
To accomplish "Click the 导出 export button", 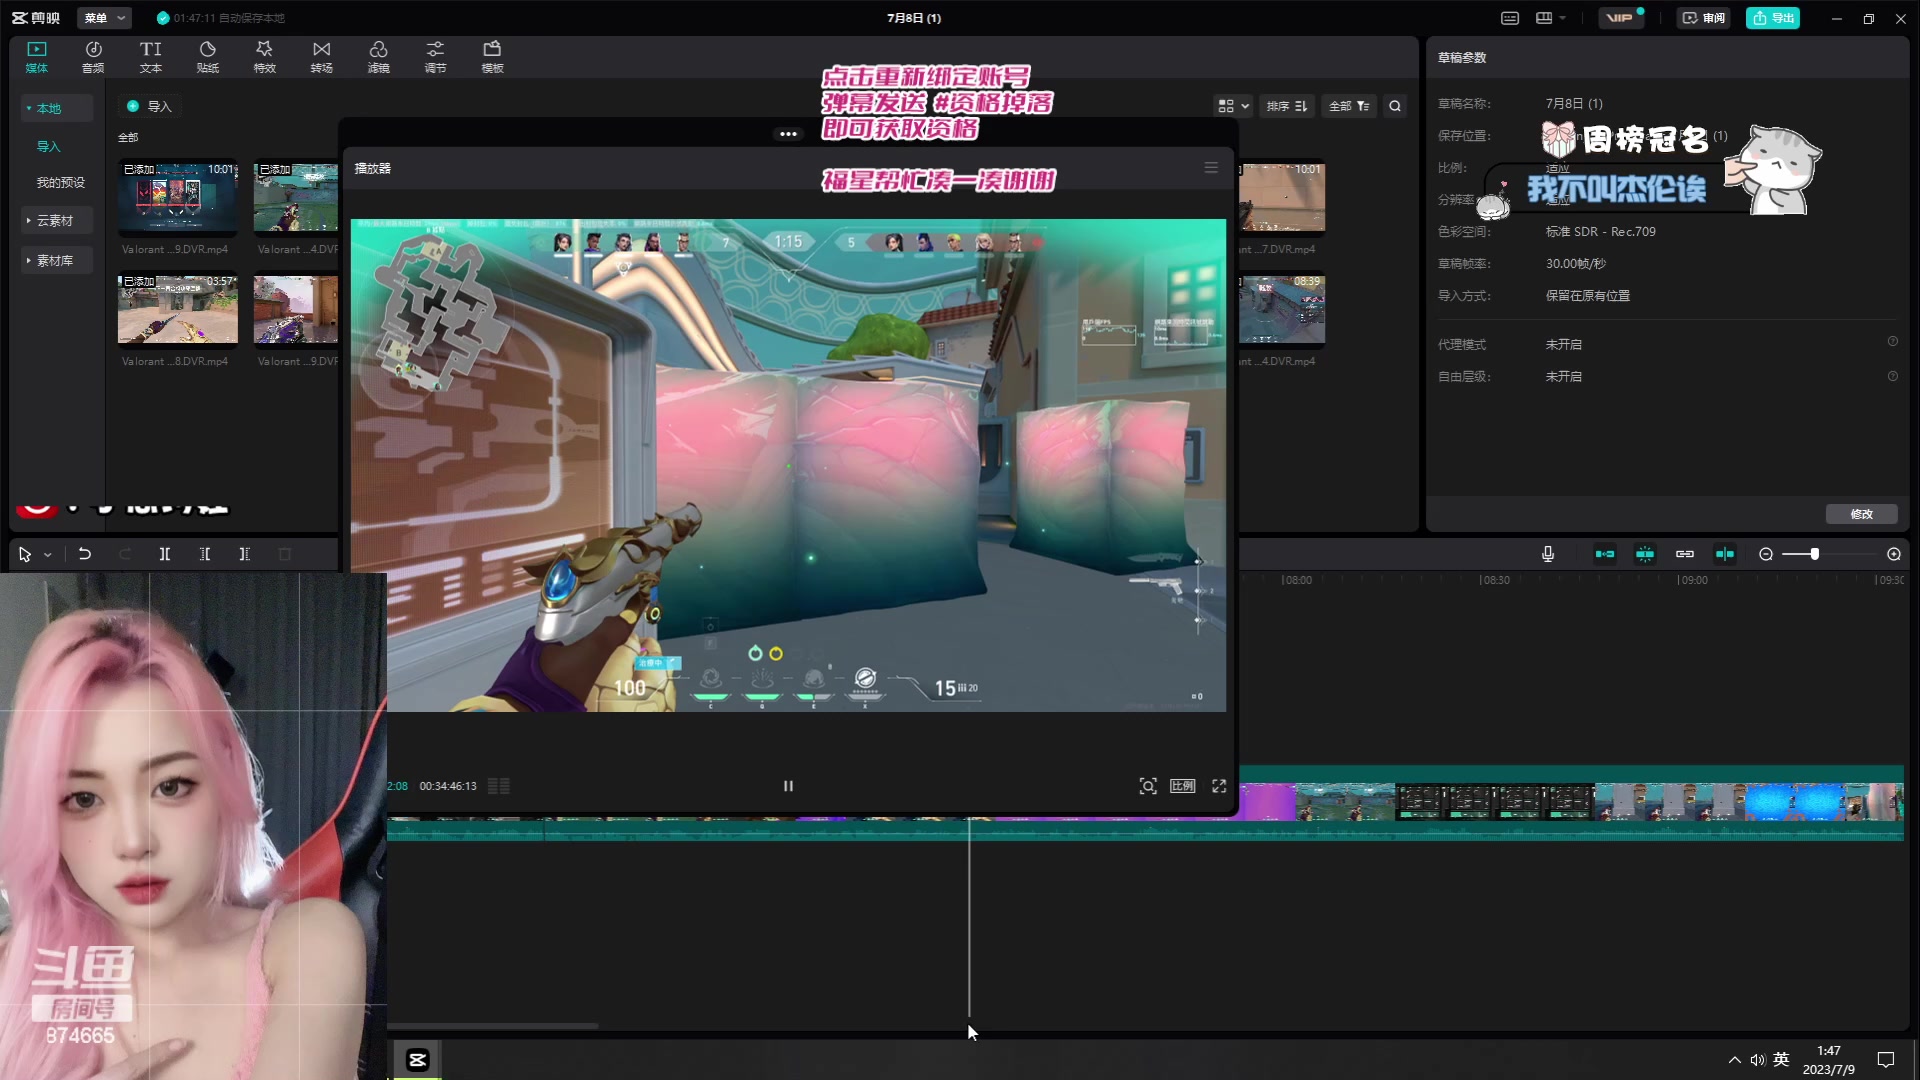I will tap(1773, 18).
